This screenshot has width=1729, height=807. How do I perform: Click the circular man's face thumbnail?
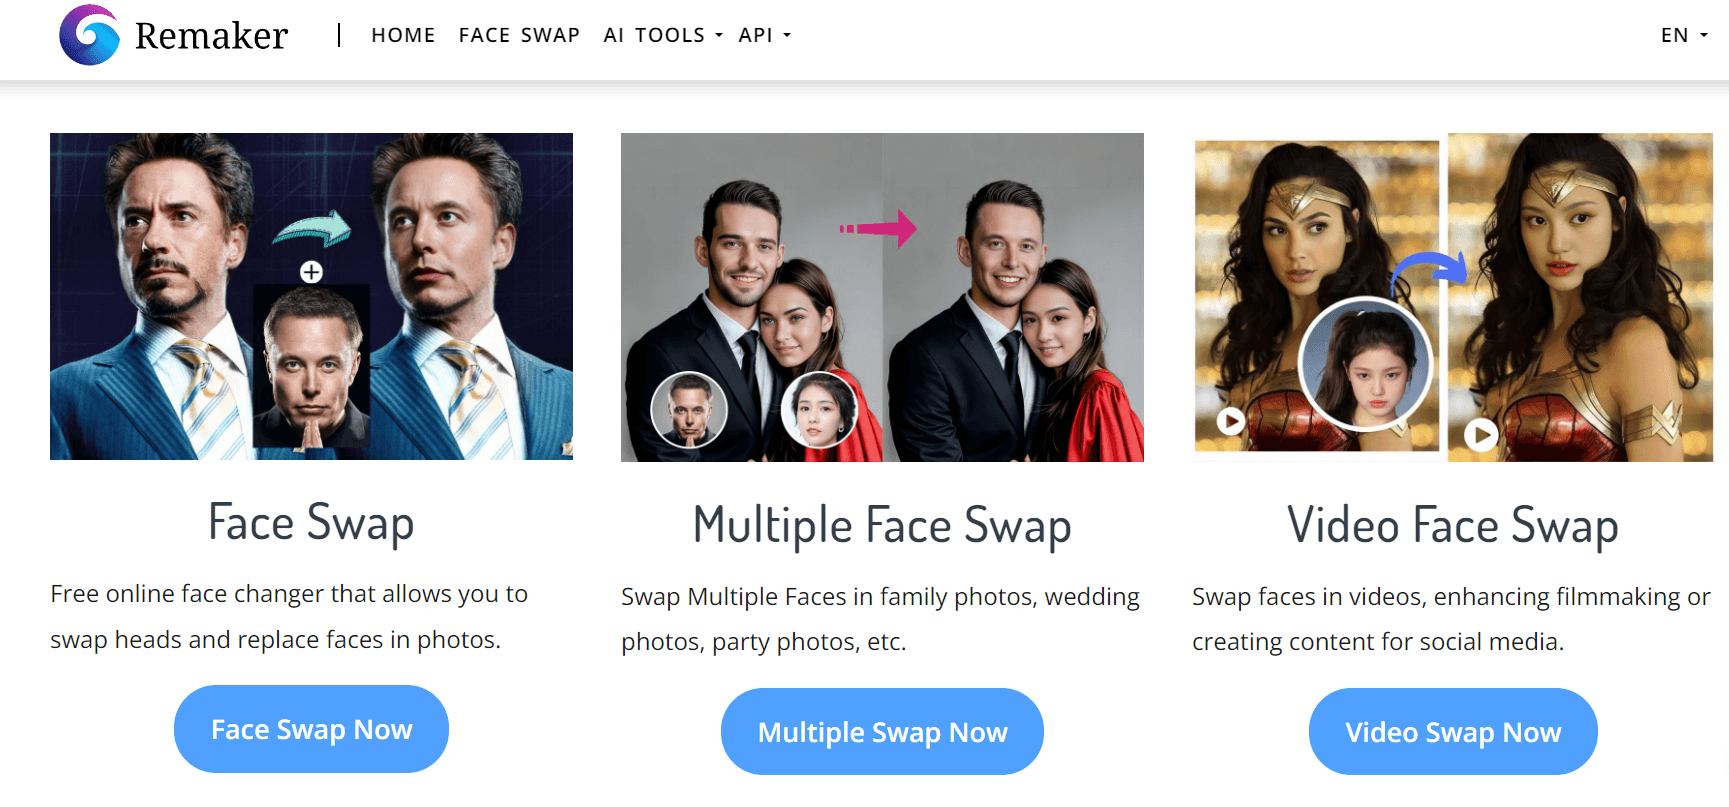688,409
